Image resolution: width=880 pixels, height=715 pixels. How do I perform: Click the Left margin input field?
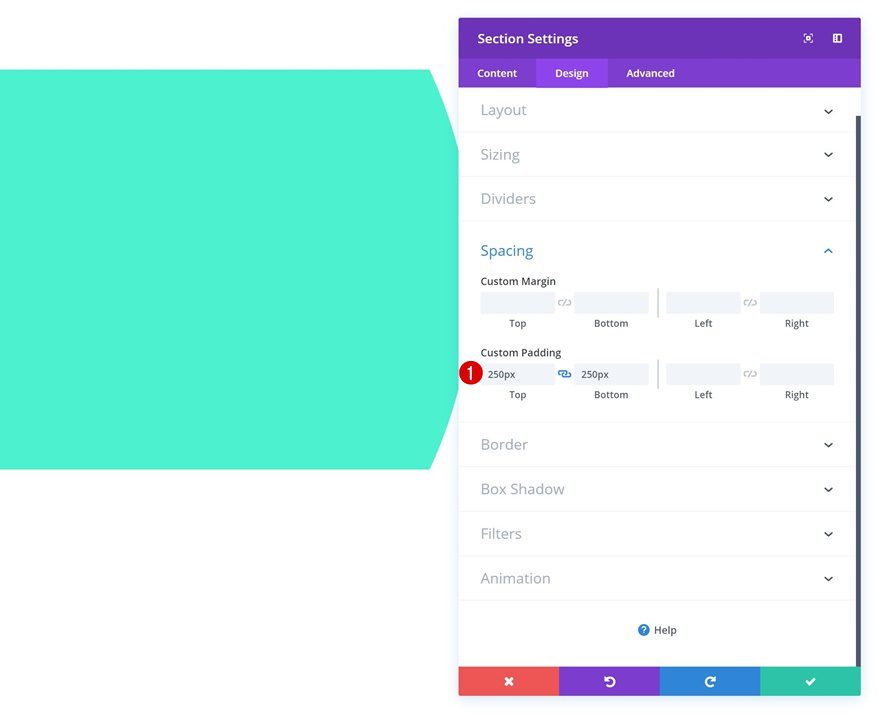coord(702,302)
